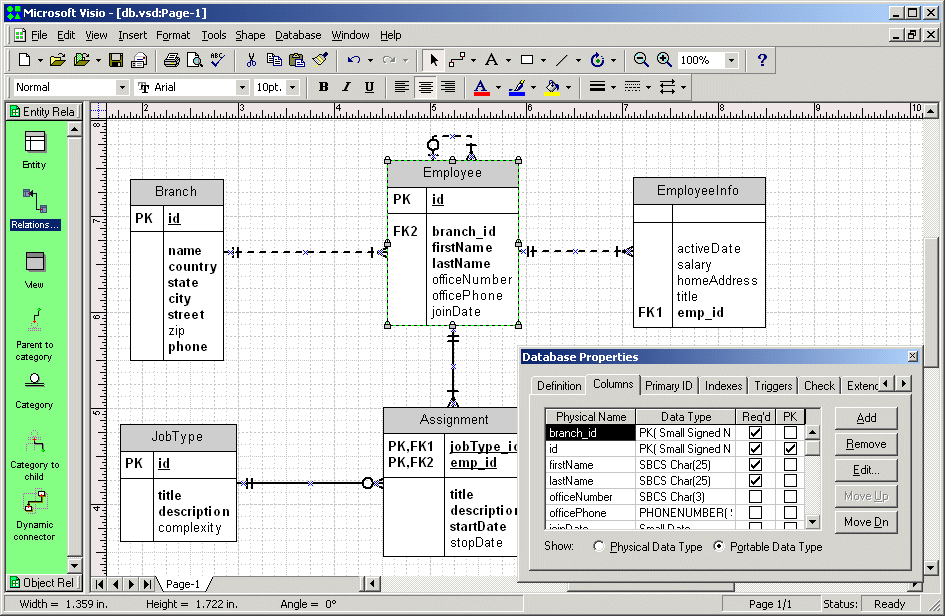Select the Pointer tool
Viewport: 945px width, 616px height.
pos(432,60)
